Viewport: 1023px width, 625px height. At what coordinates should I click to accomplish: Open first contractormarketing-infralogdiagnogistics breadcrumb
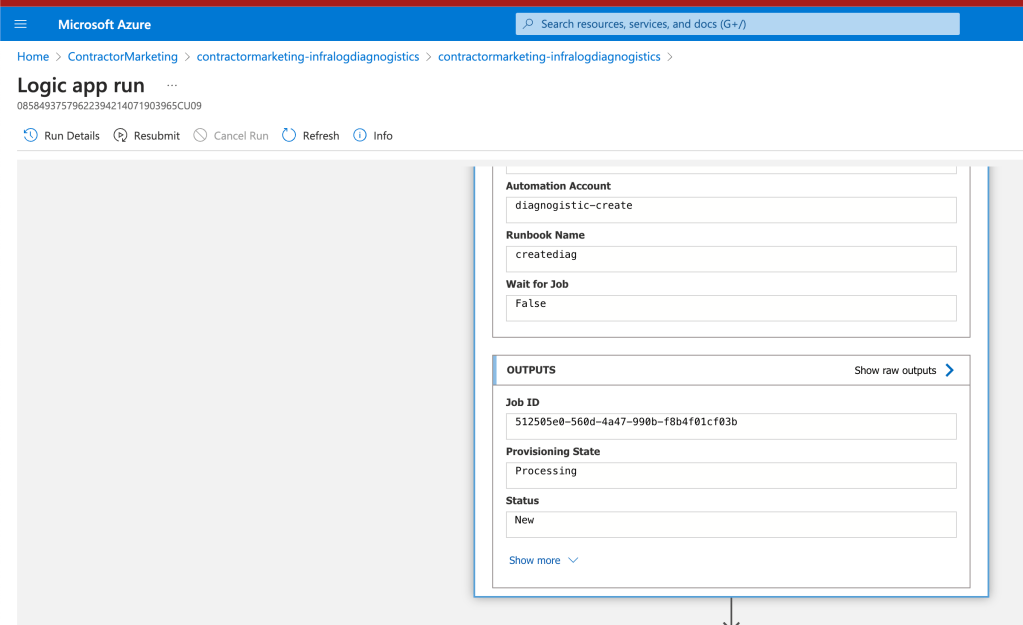pyautogui.click(x=308, y=57)
